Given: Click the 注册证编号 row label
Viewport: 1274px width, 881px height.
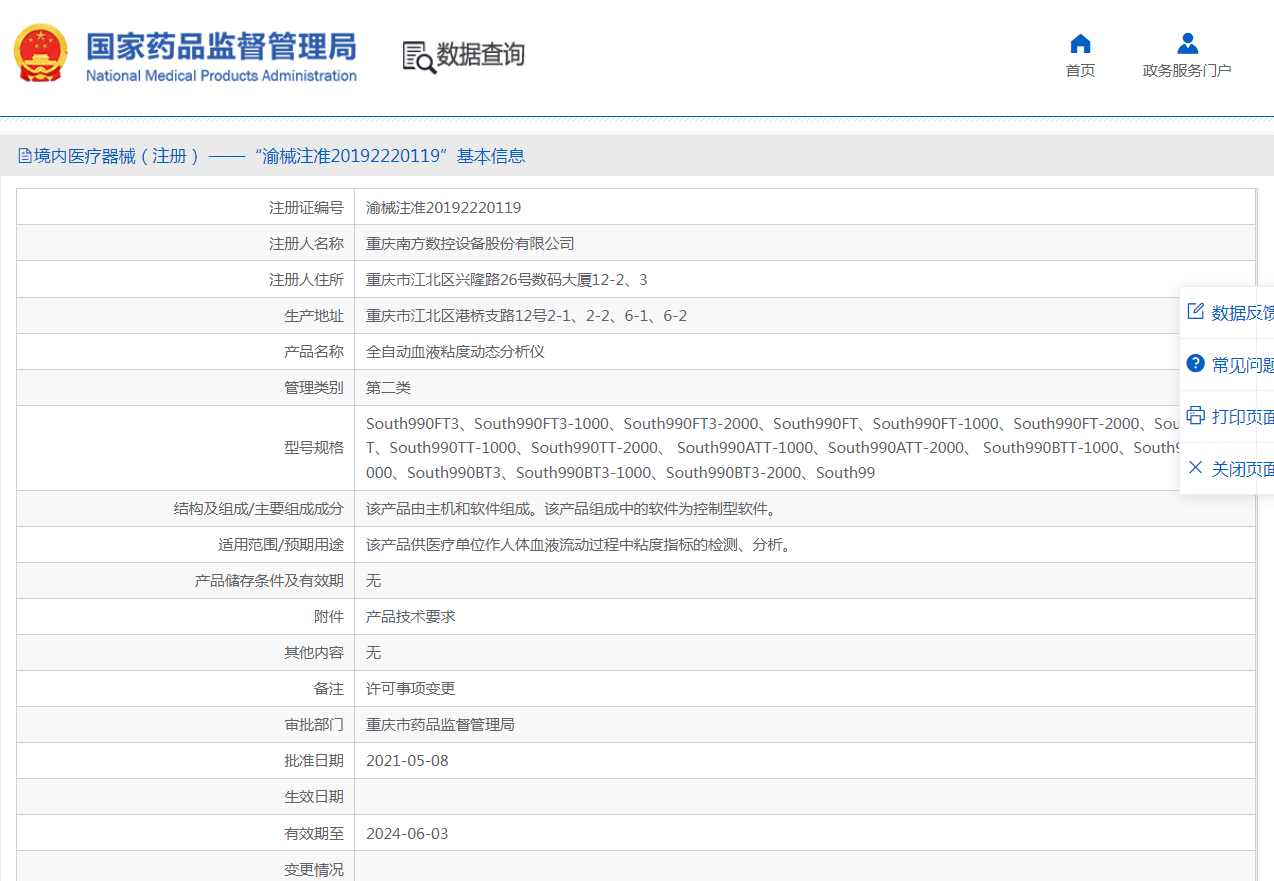Looking at the screenshot, I should pyautogui.click(x=306, y=208).
